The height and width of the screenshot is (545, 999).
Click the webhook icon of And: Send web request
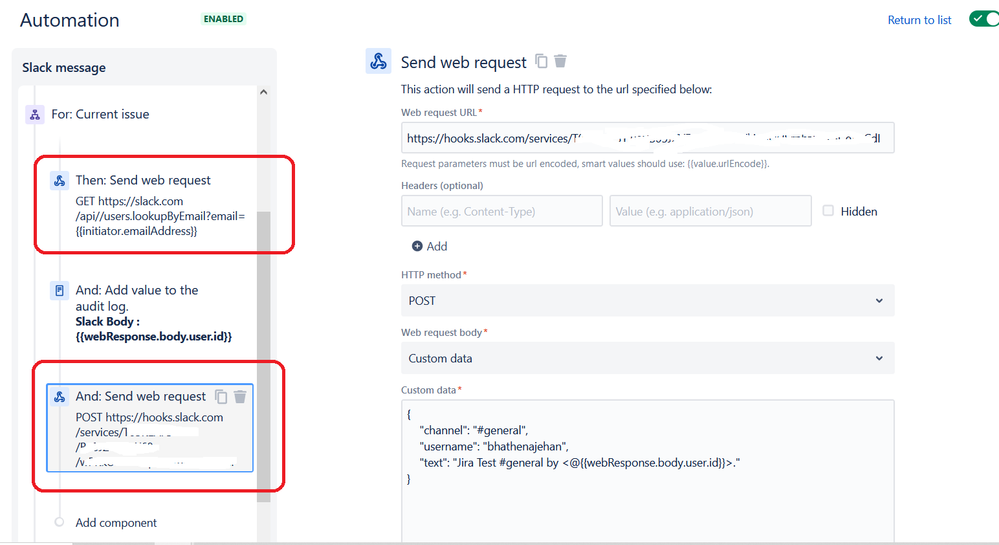pos(59,396)
